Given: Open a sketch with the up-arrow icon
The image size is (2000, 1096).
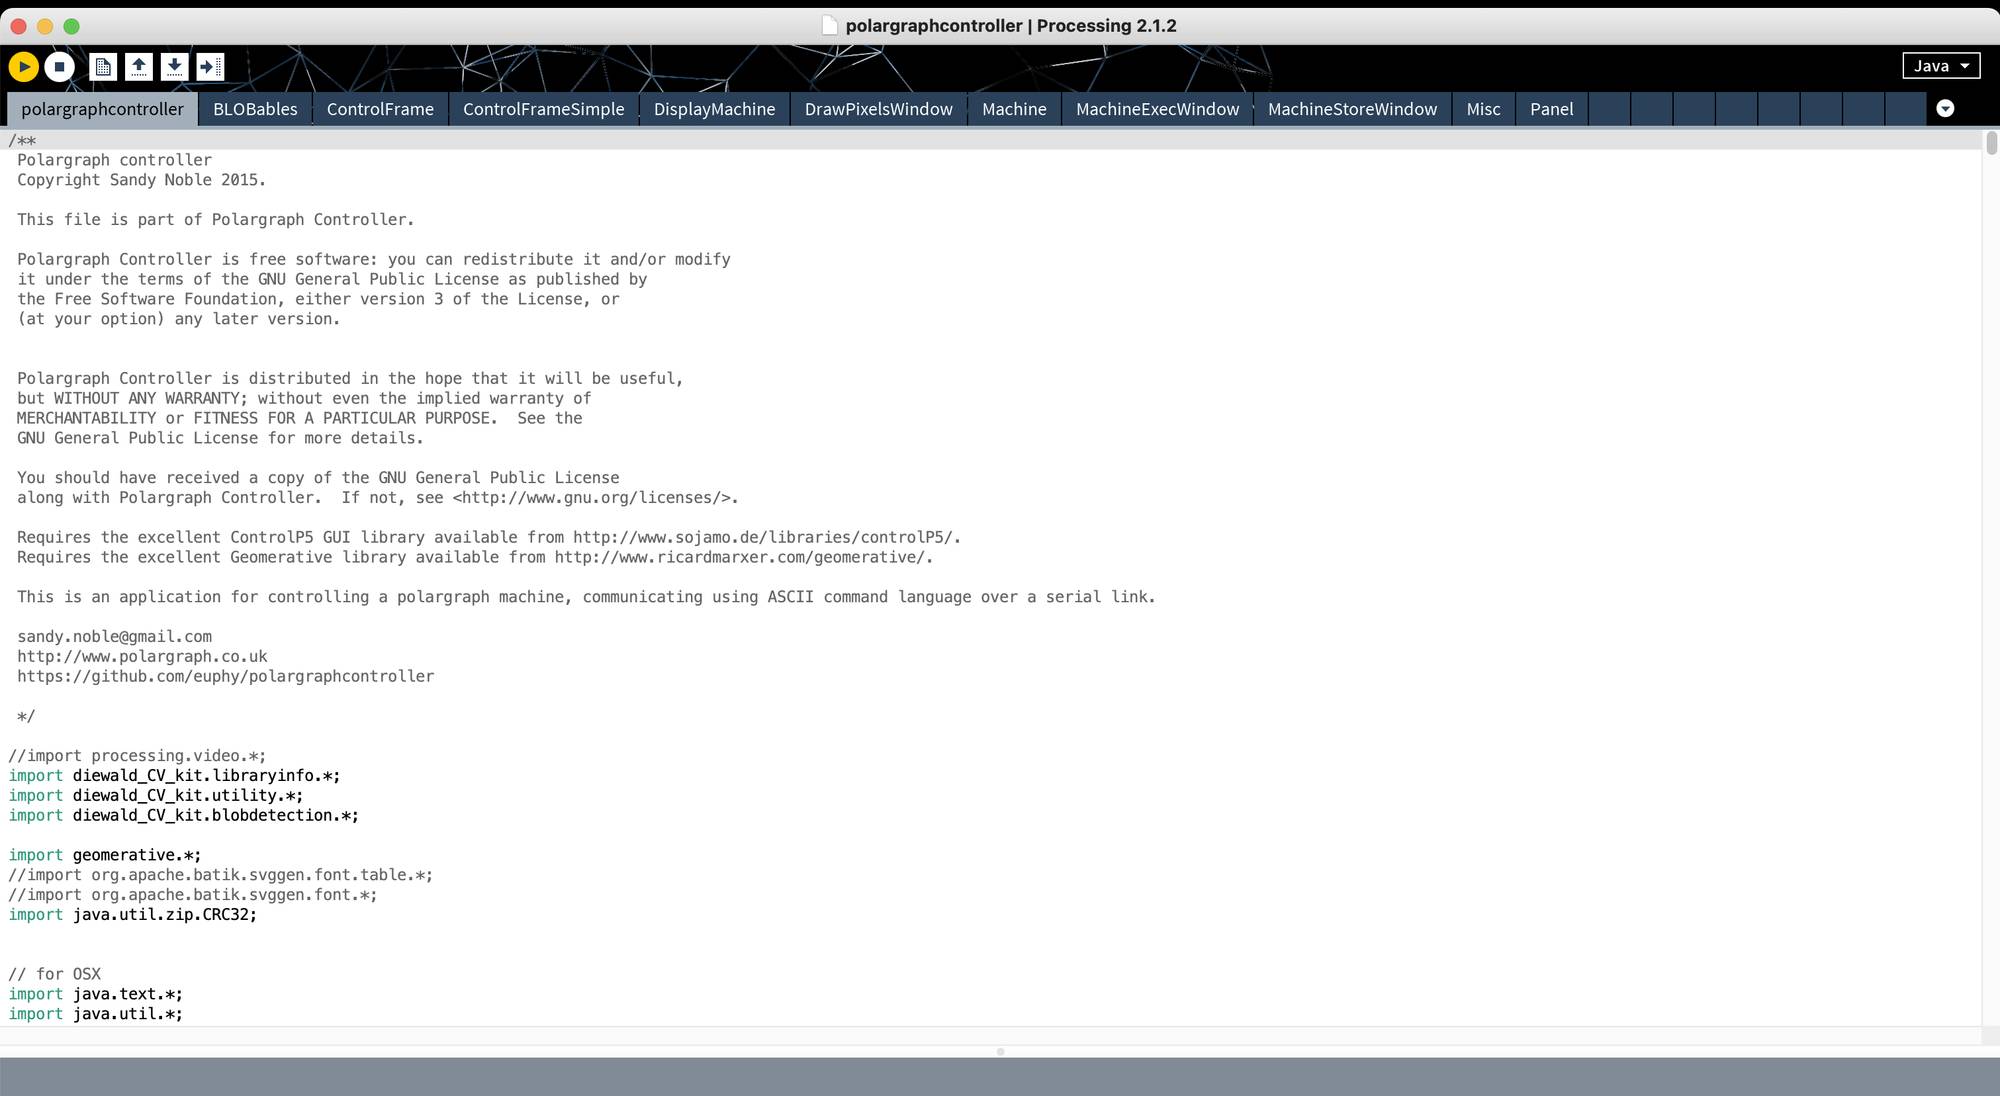Looking at the screenshot, I should [139, 67].
